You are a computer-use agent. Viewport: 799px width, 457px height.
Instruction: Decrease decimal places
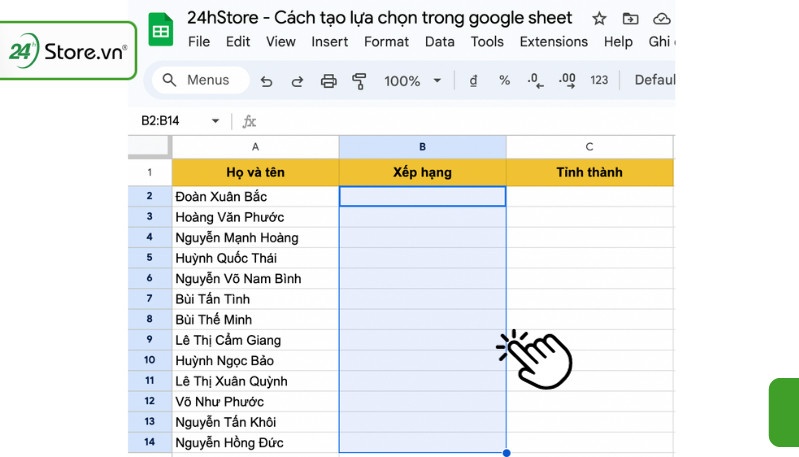(x=535, y=80)
